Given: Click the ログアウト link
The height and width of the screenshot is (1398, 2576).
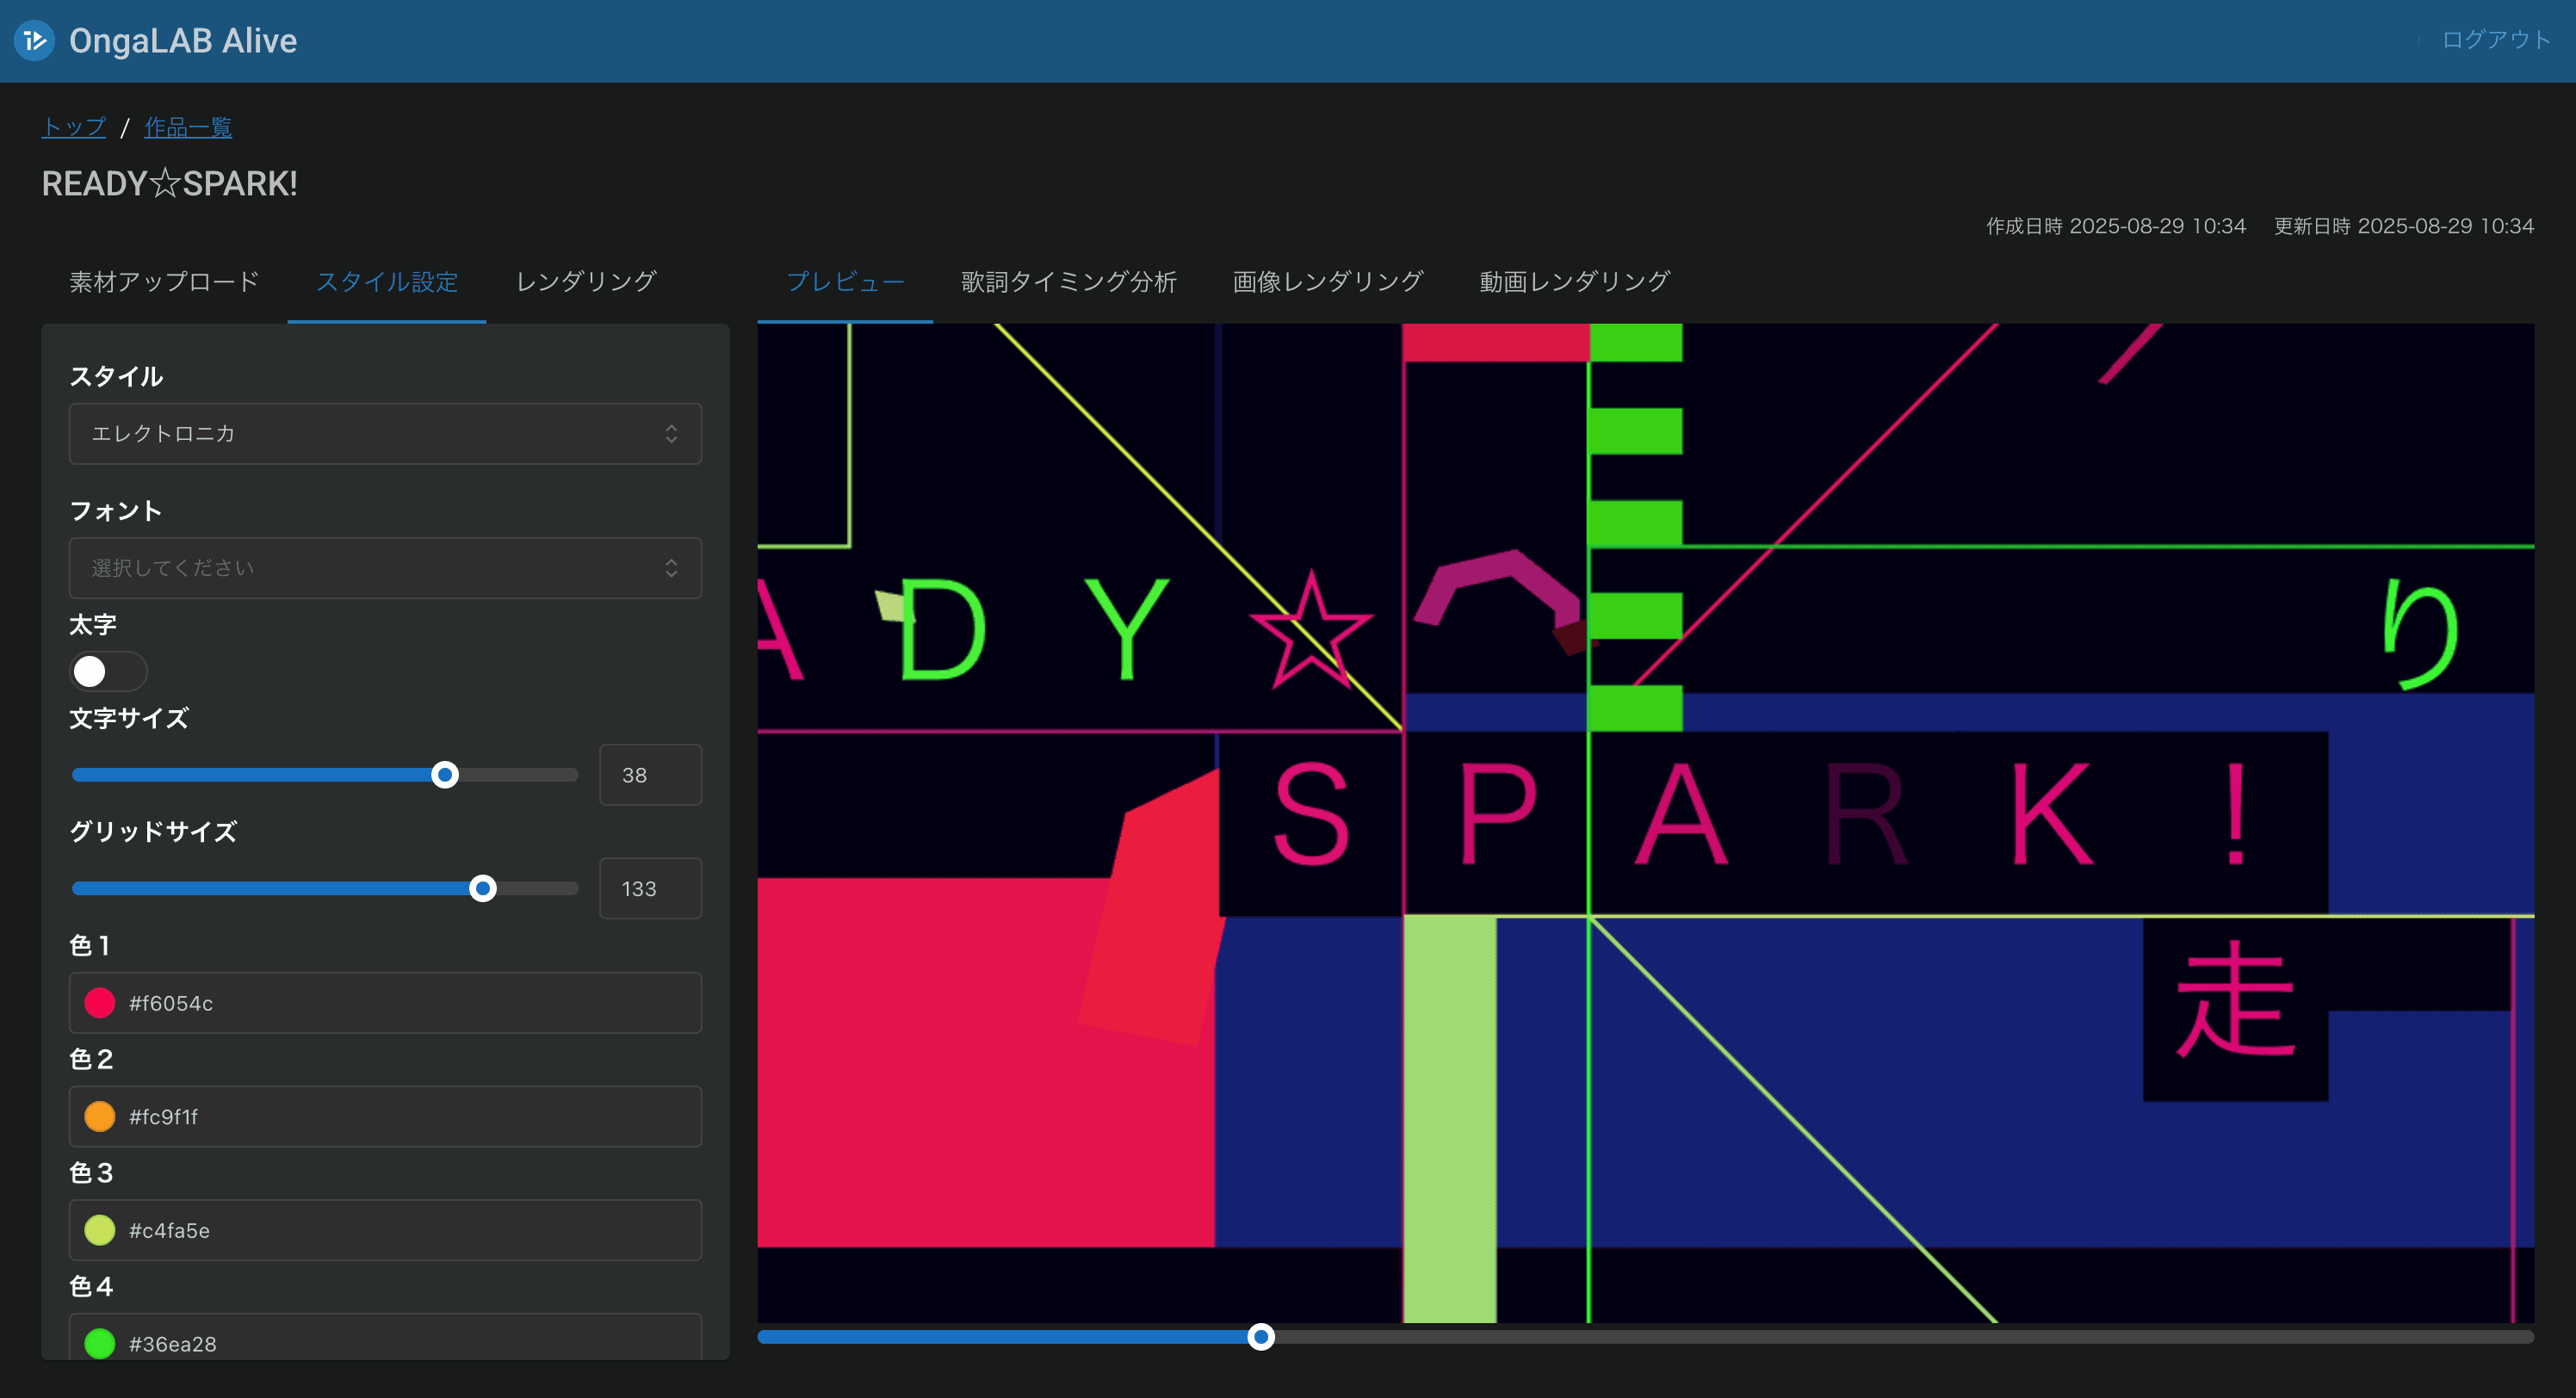Looking at the screenshot, I should click(2494, 40).
